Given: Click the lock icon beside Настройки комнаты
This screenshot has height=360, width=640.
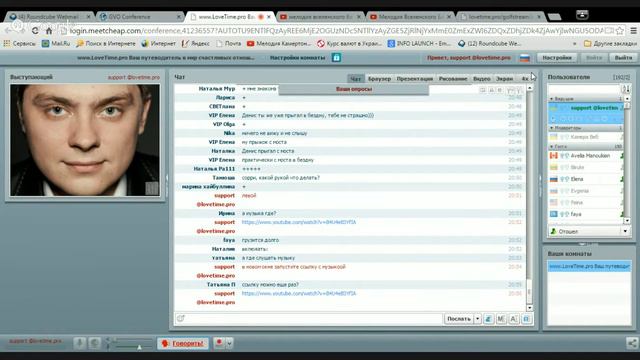Looking at the screenshot, I should point(336,58).
